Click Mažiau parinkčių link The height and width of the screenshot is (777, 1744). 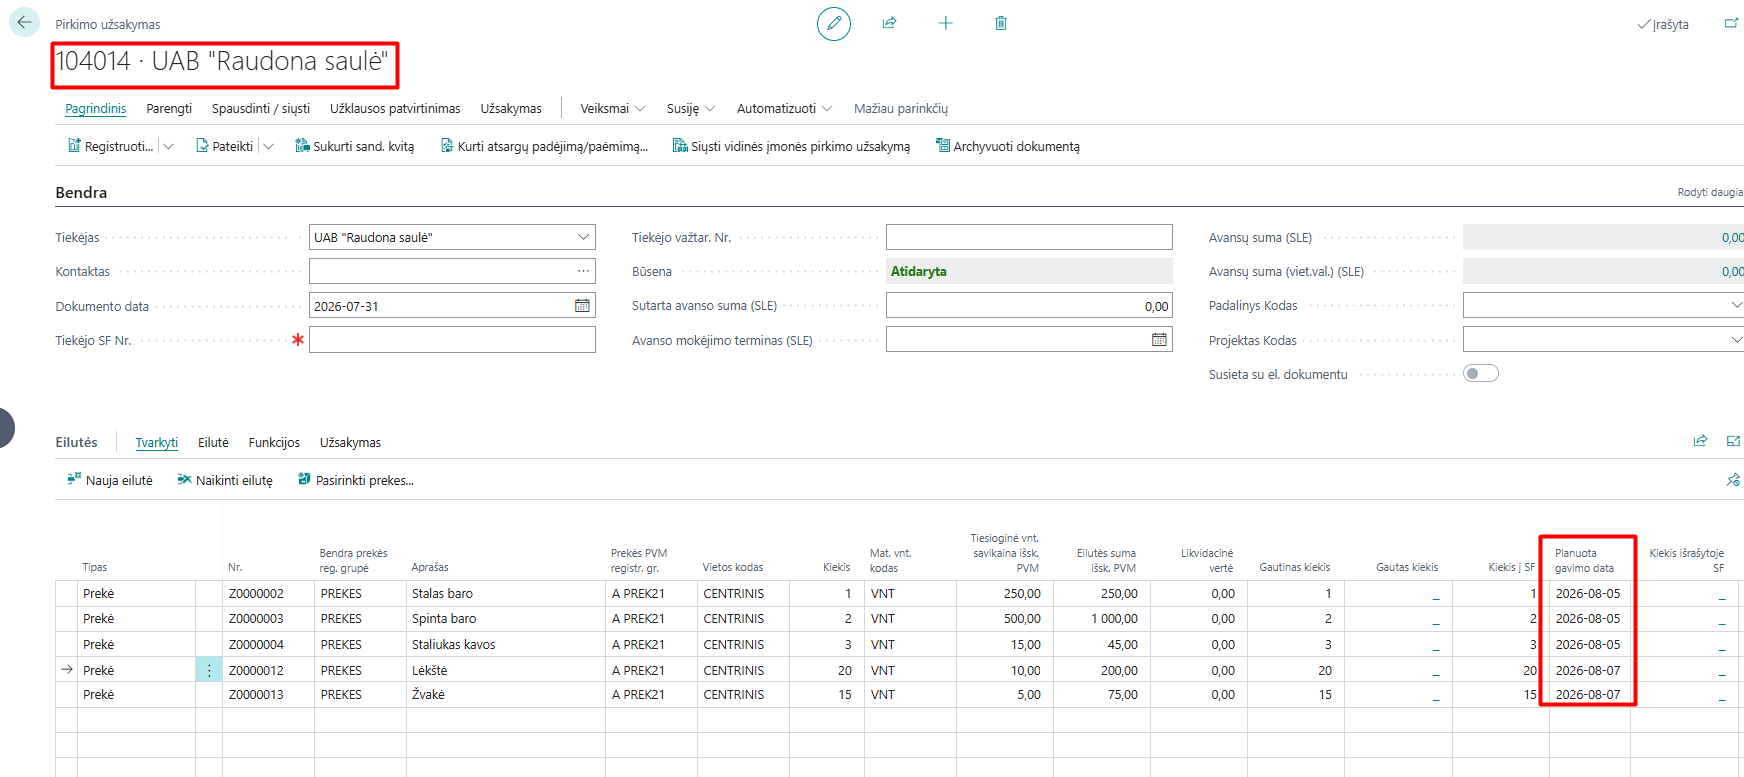pos(901,108)
